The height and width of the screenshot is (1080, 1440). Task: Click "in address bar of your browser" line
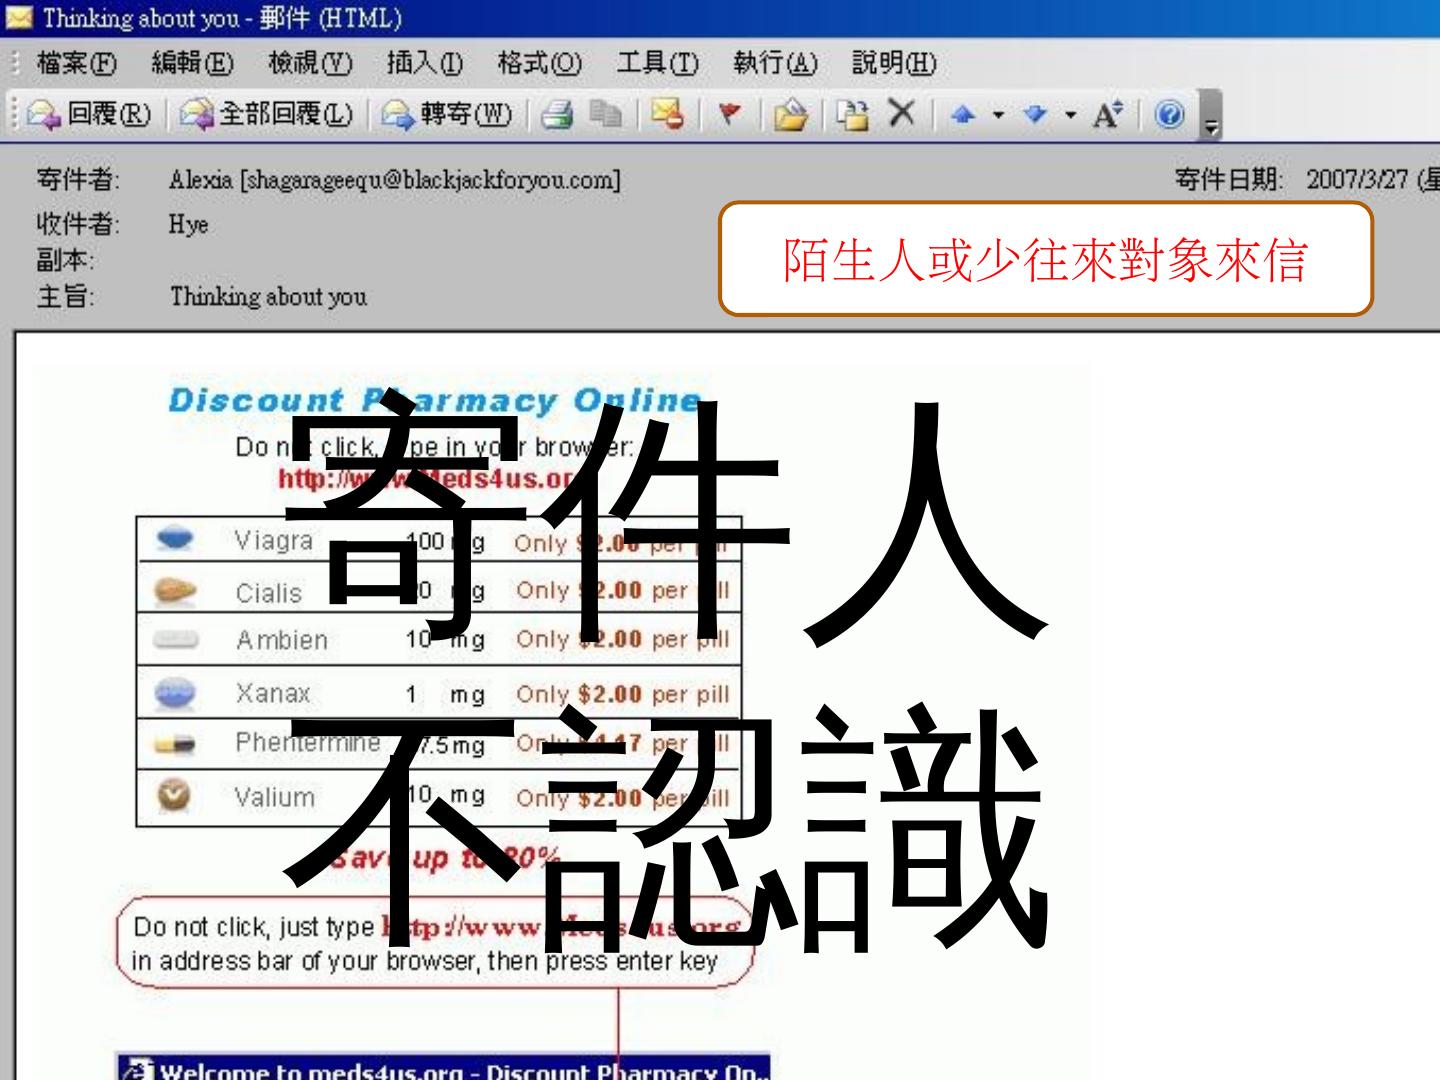click(425, 962)
